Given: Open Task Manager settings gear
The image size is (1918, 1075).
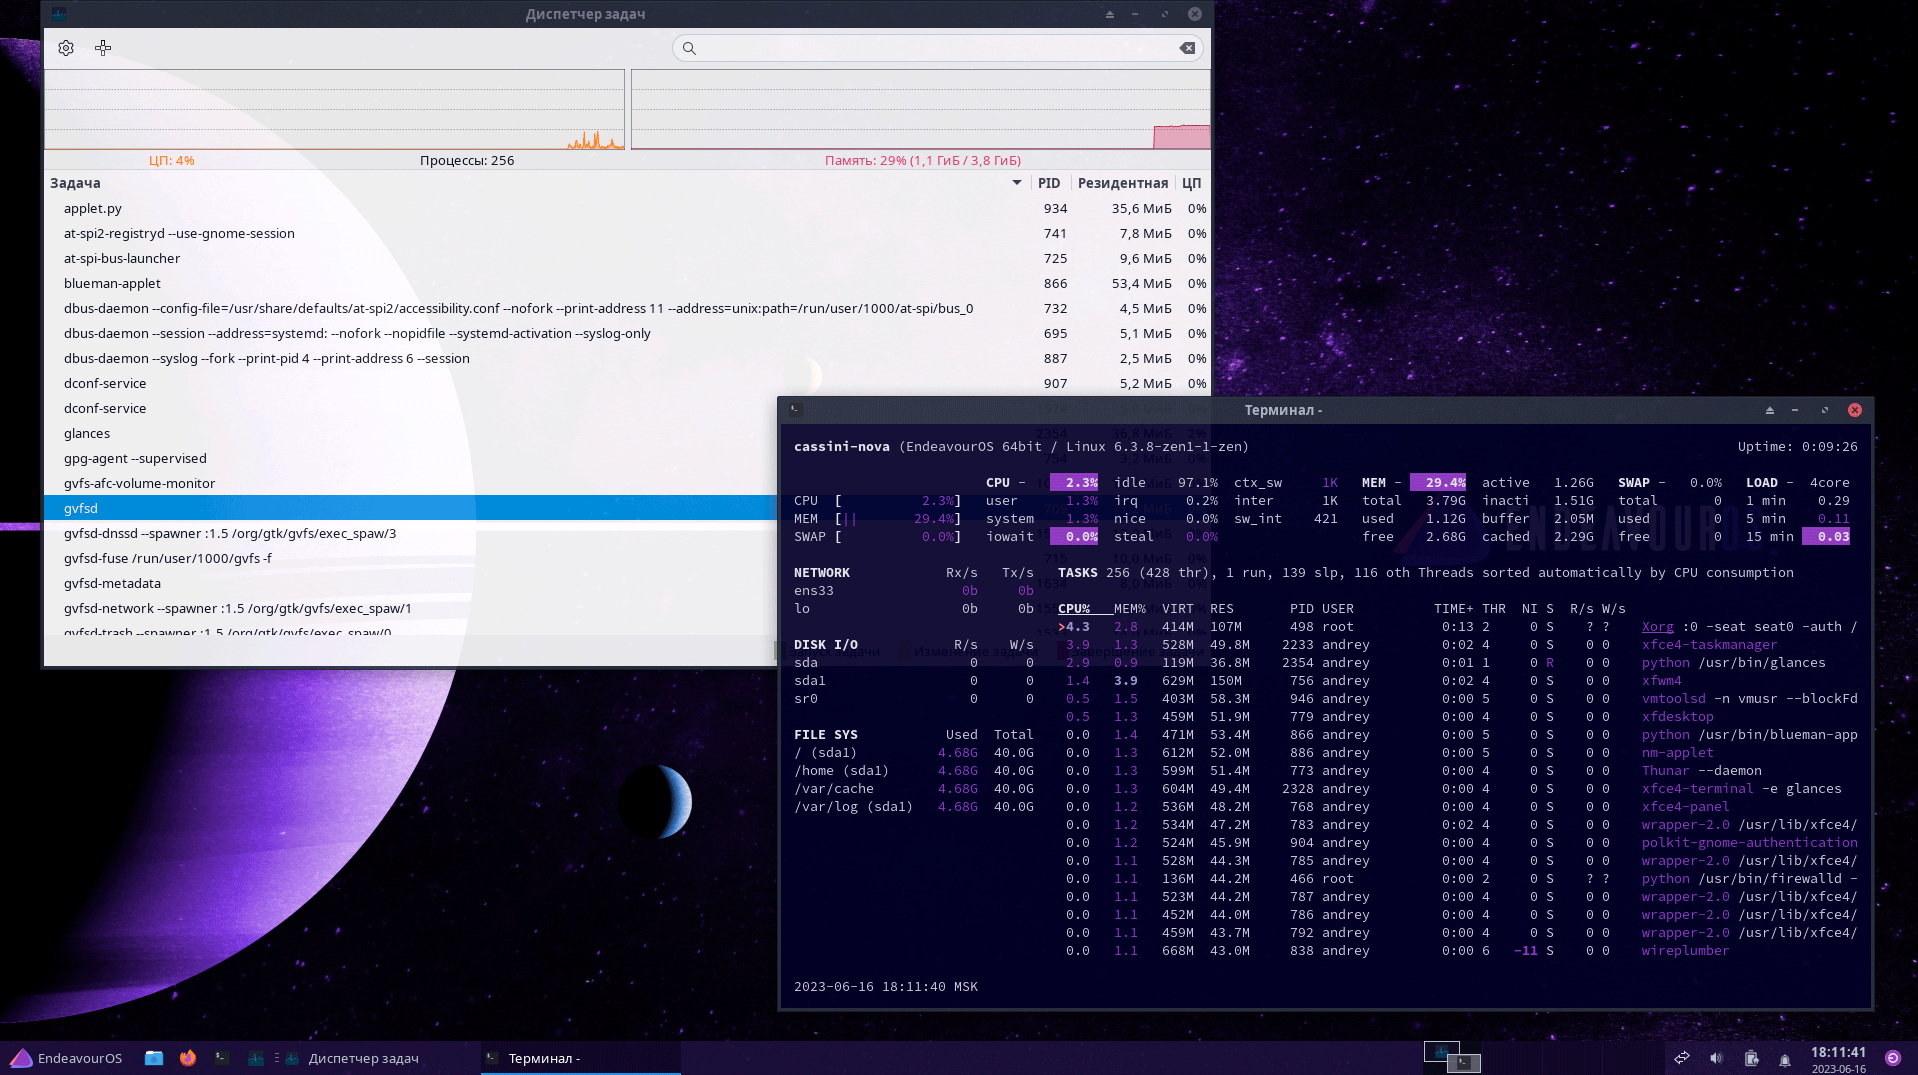Looking at the screenshot, I should coord(66,48).
